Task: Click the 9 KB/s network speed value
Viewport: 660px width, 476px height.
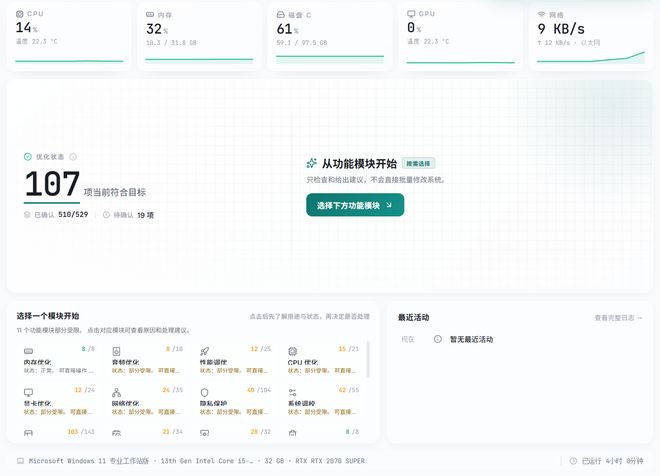Action: point(561,29)
